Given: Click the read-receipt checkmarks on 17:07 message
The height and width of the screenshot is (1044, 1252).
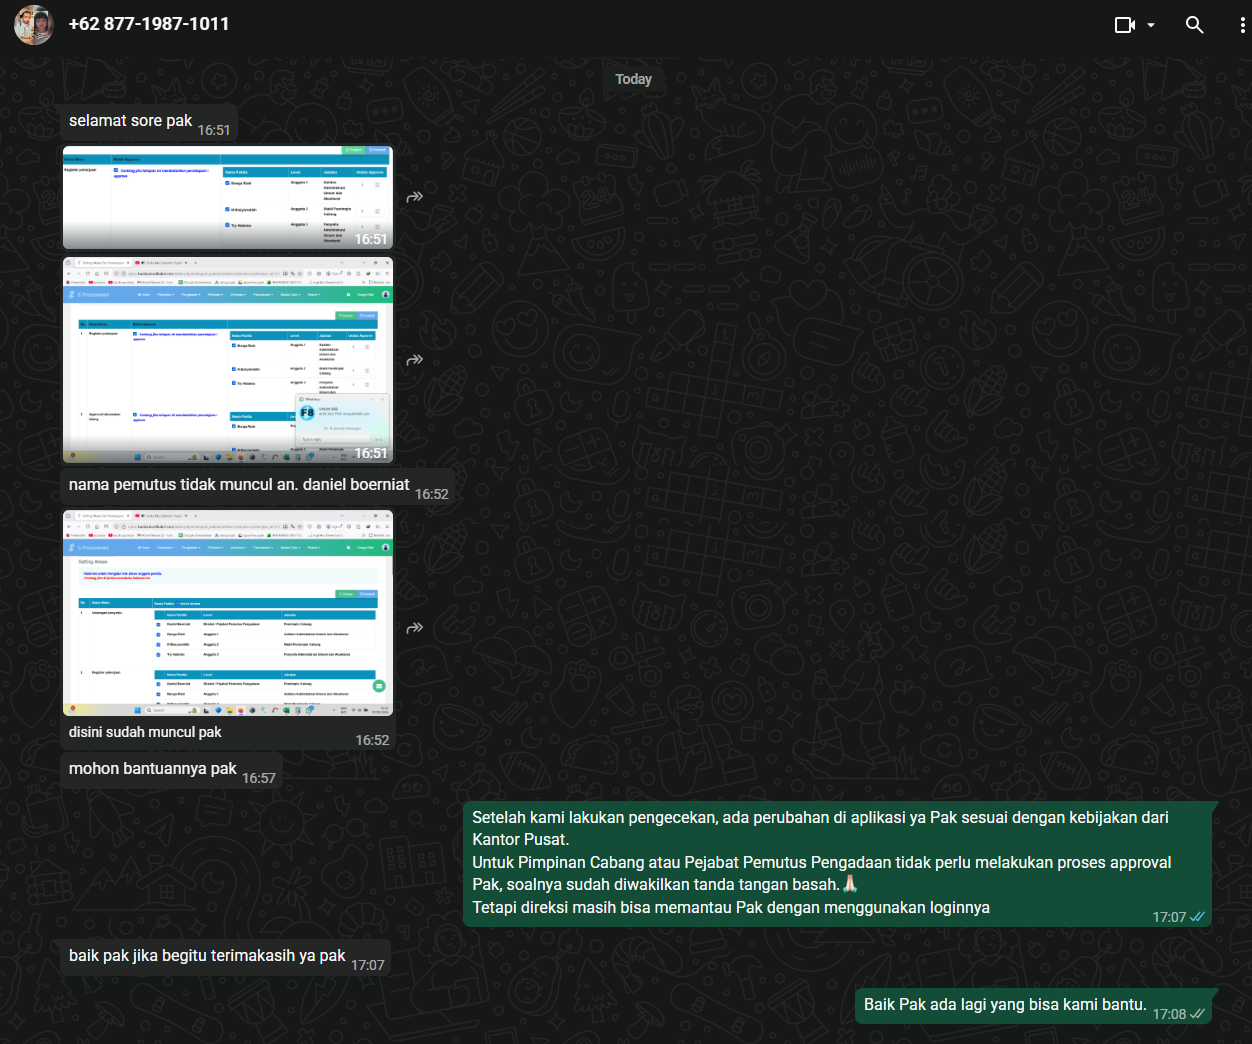Looking at the screenshot, I should click(x=1197, y=917).
